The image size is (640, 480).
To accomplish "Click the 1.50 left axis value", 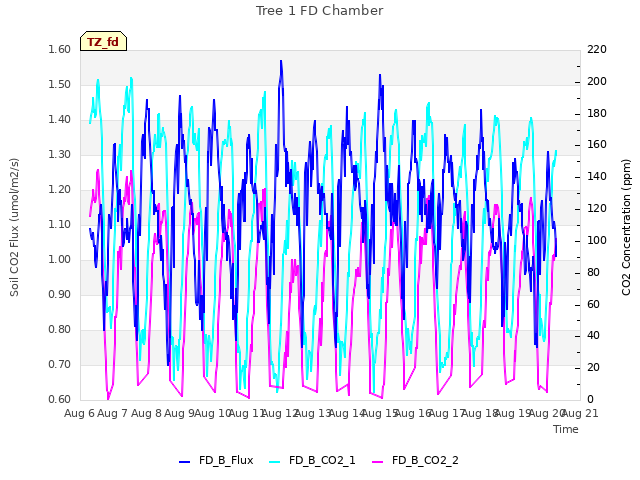I will (60, 84).
